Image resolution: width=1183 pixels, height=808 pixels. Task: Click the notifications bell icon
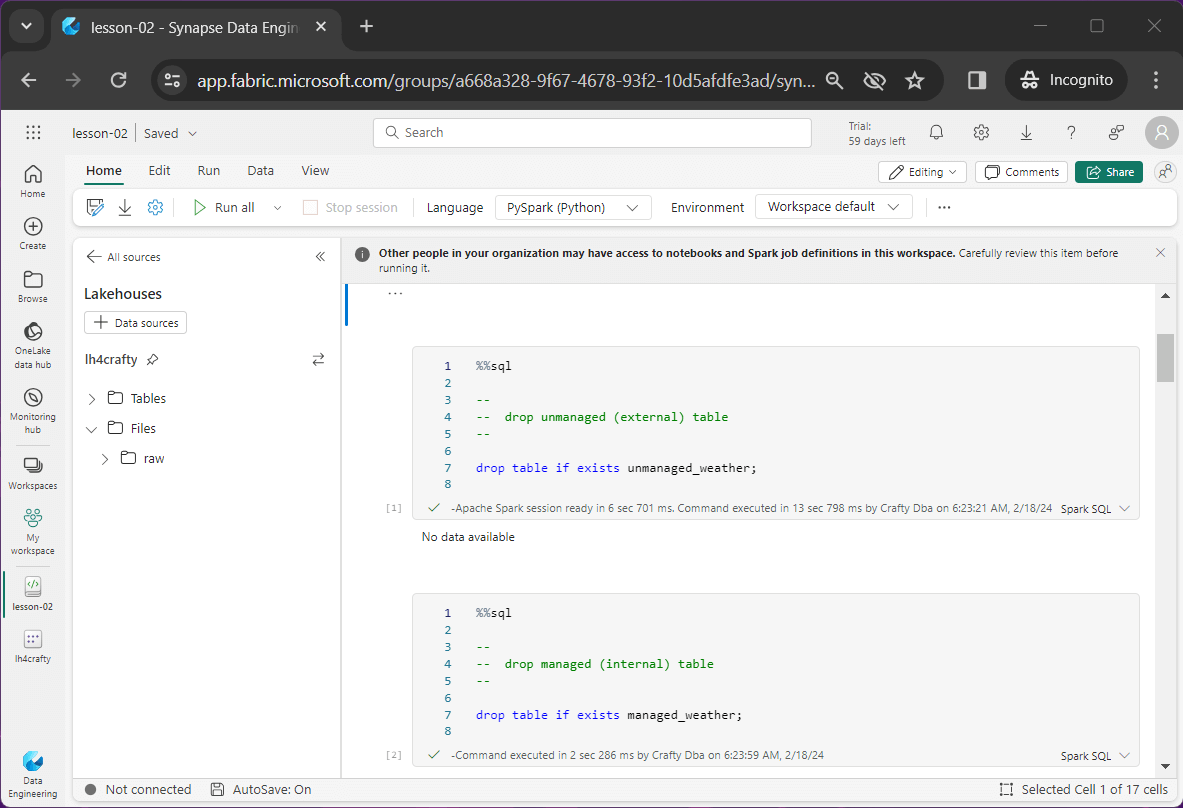[x=936, y=133]
